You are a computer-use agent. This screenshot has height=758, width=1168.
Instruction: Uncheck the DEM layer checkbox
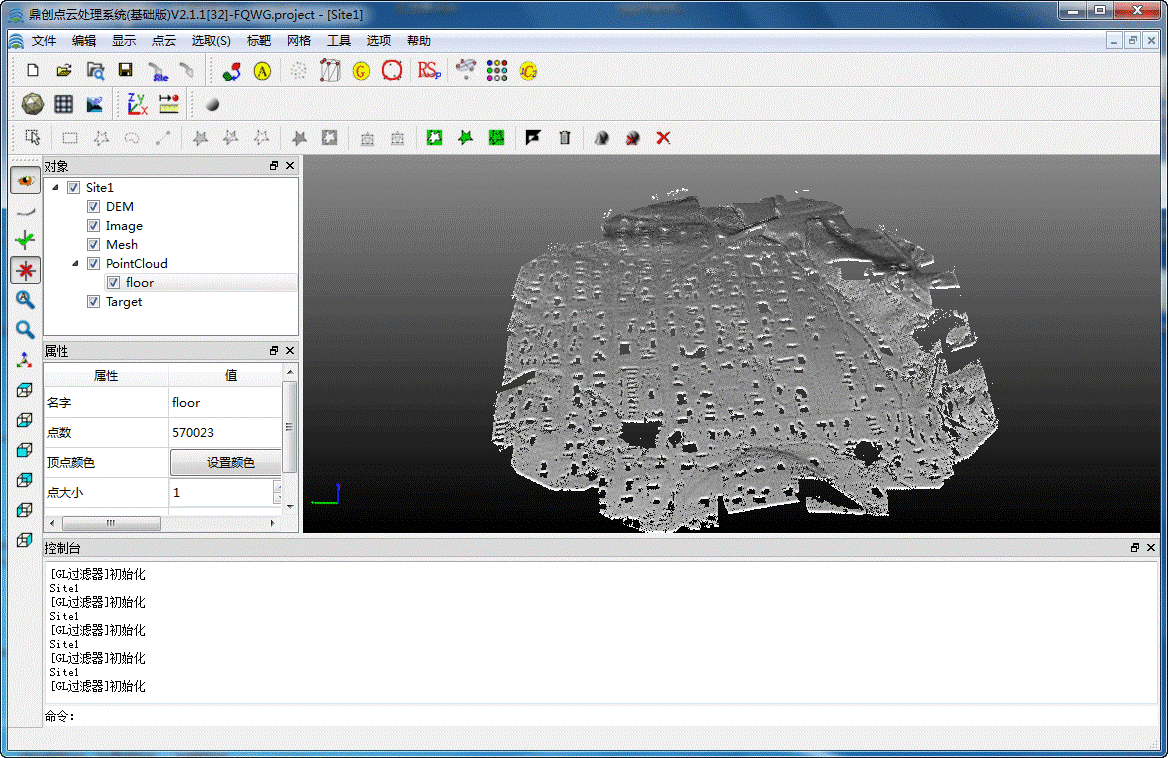pyautogui.click(x=93, y=207)
